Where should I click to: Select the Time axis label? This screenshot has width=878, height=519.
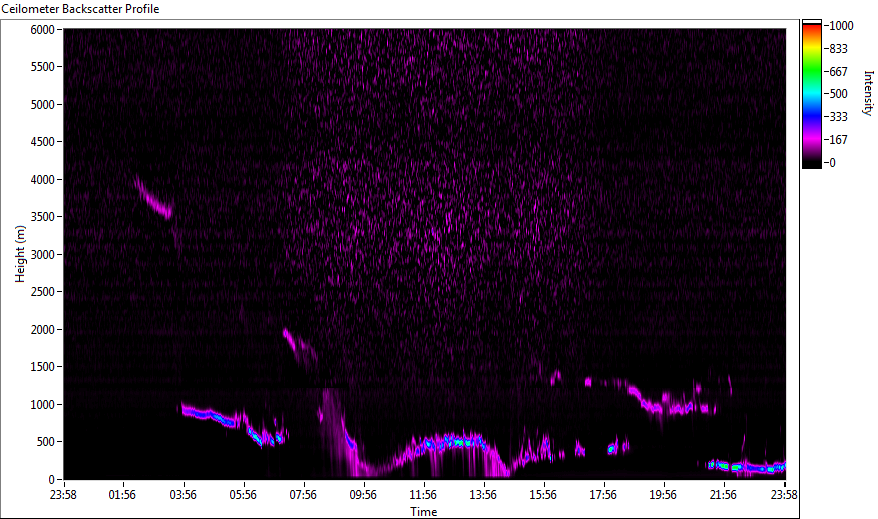point(423,512)
